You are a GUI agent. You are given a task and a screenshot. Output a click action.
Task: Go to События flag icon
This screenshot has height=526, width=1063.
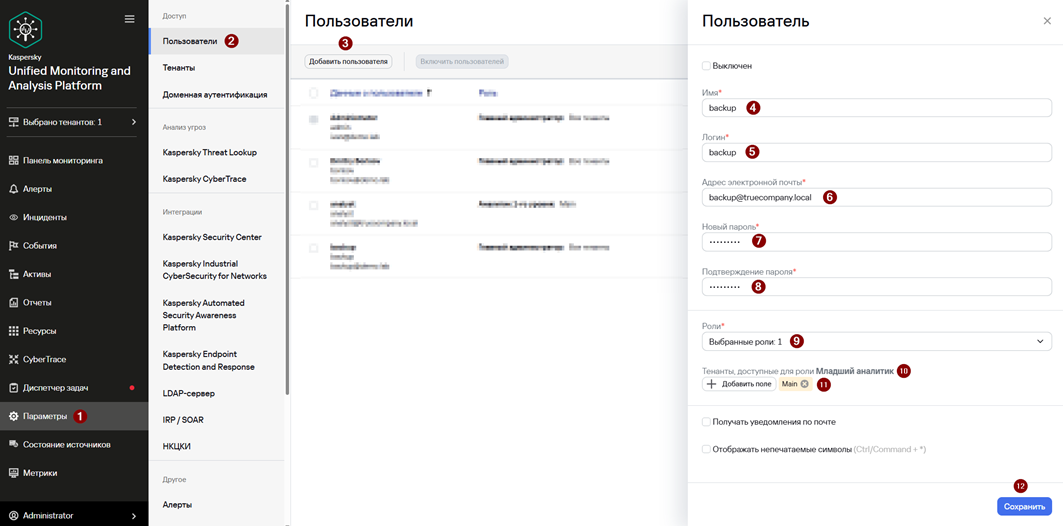coord(14,246)
